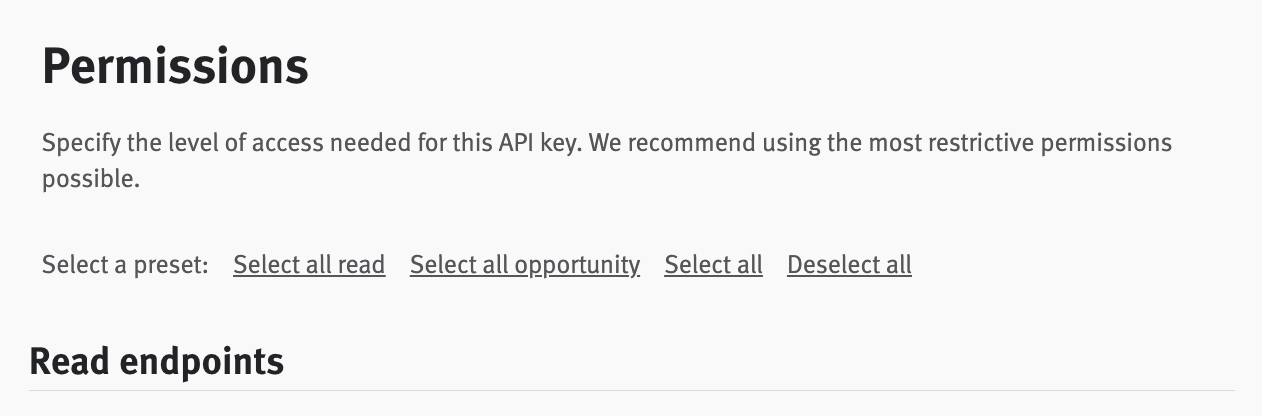Click the word "read" in the first preset link
The width and height of the screenshot is (1262, 416).
tap(362, 265)
